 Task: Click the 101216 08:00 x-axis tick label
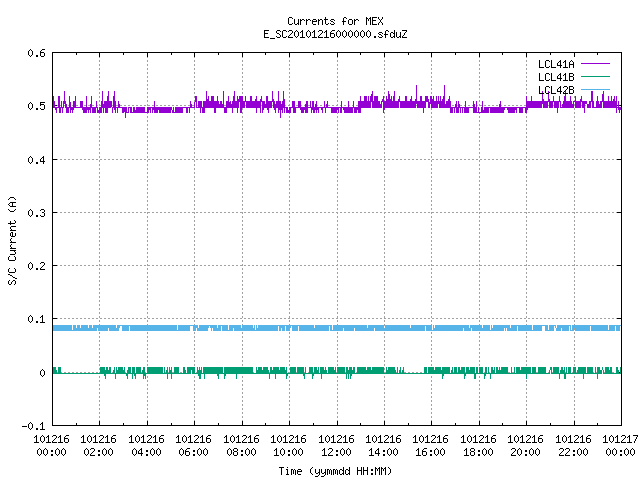(x=241, y=445)
